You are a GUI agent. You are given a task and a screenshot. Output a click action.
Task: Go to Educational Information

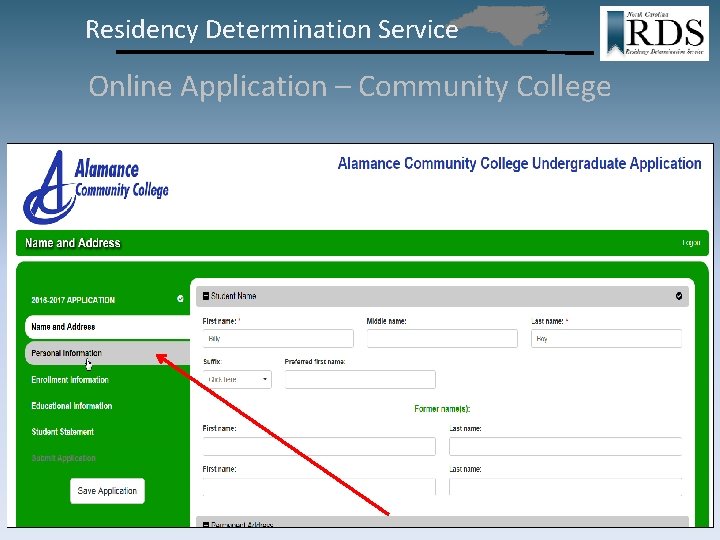[x=72, y=406]
